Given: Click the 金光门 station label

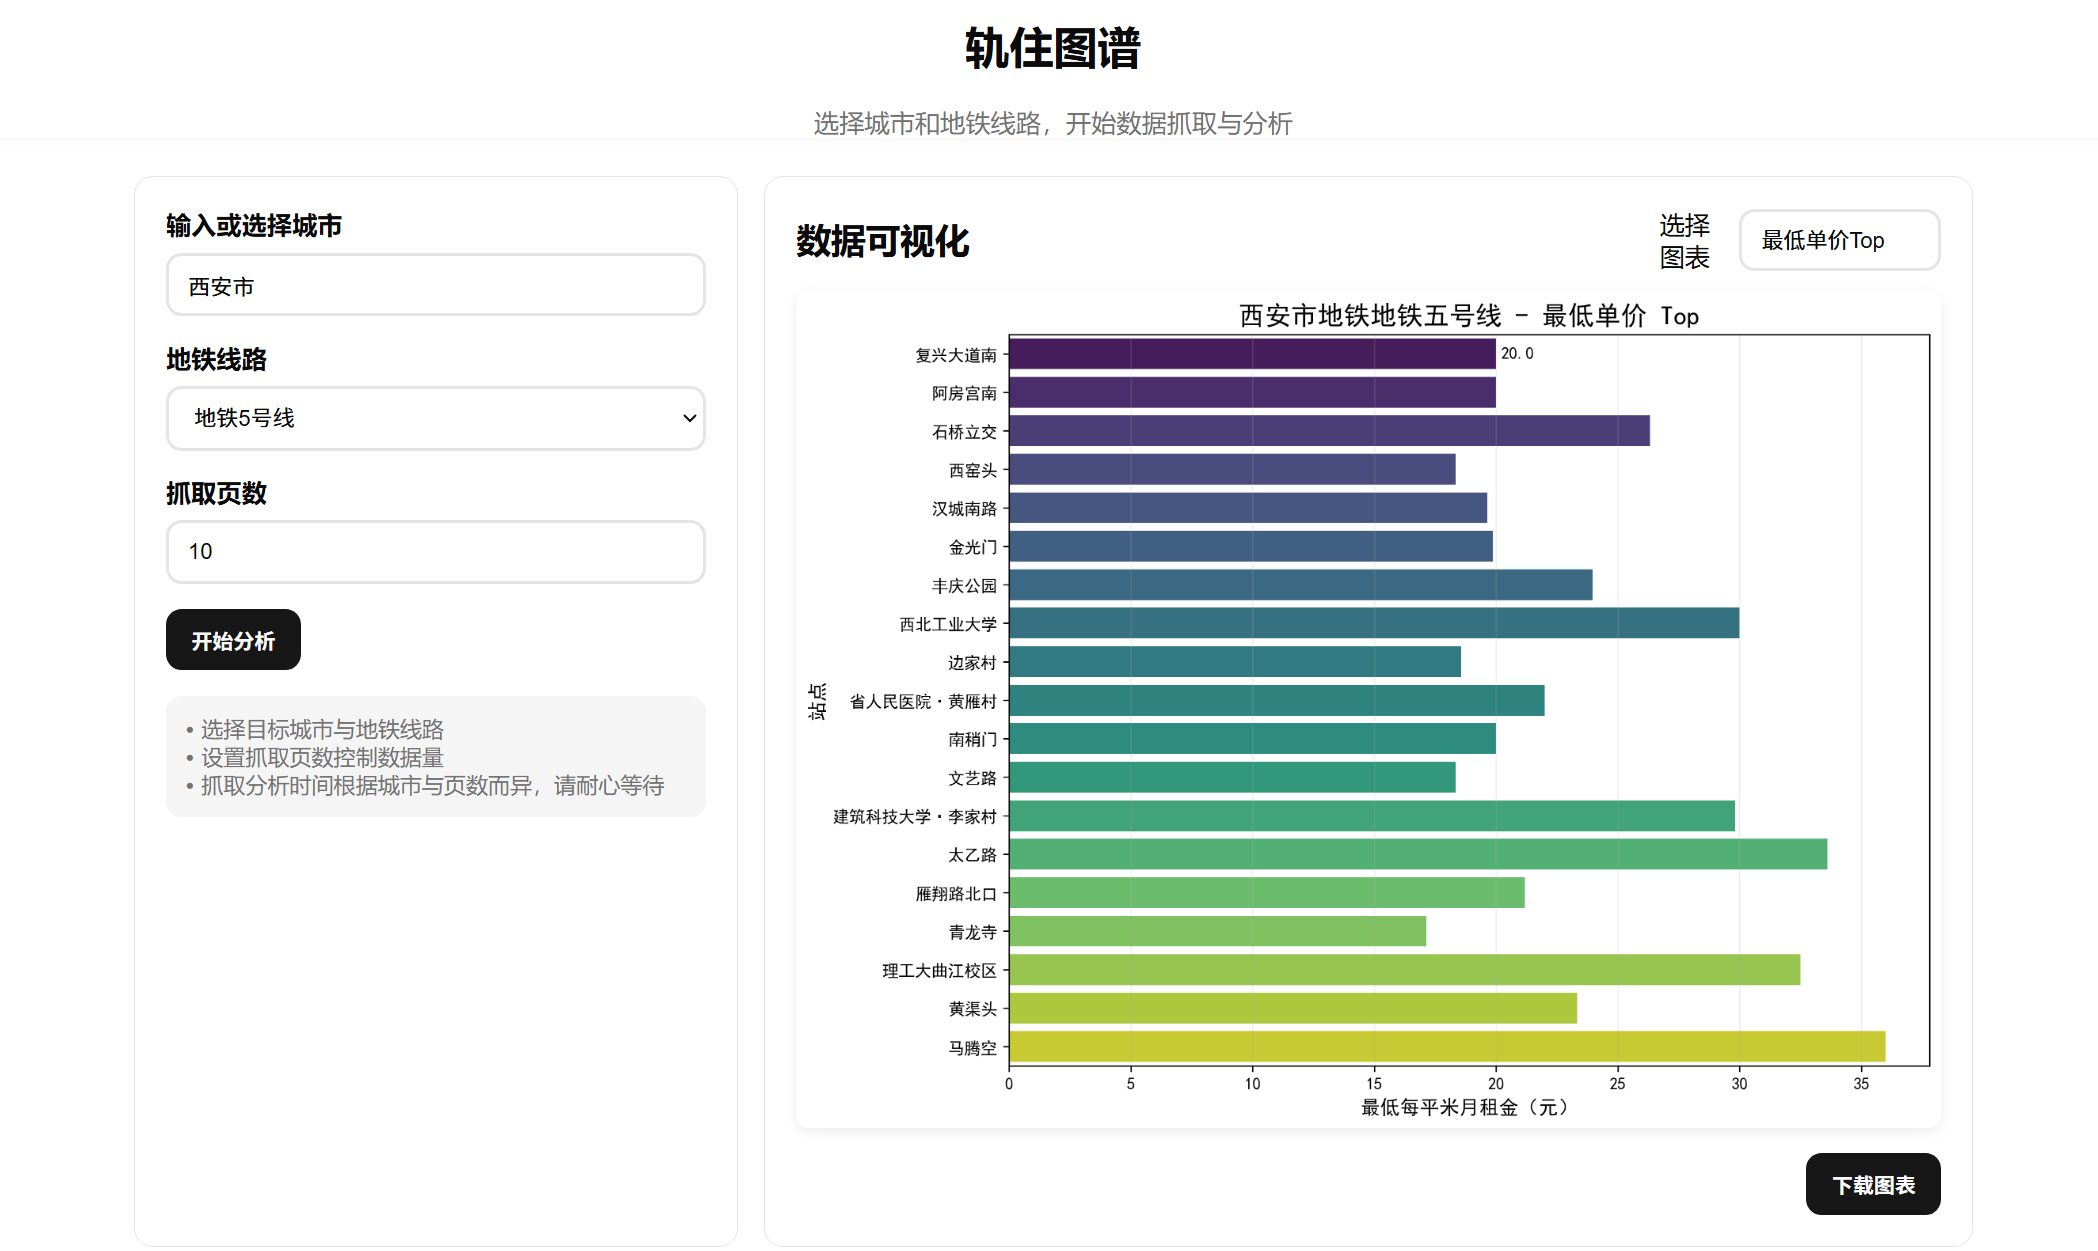Looking at the screenshot, I should (972, 548).
